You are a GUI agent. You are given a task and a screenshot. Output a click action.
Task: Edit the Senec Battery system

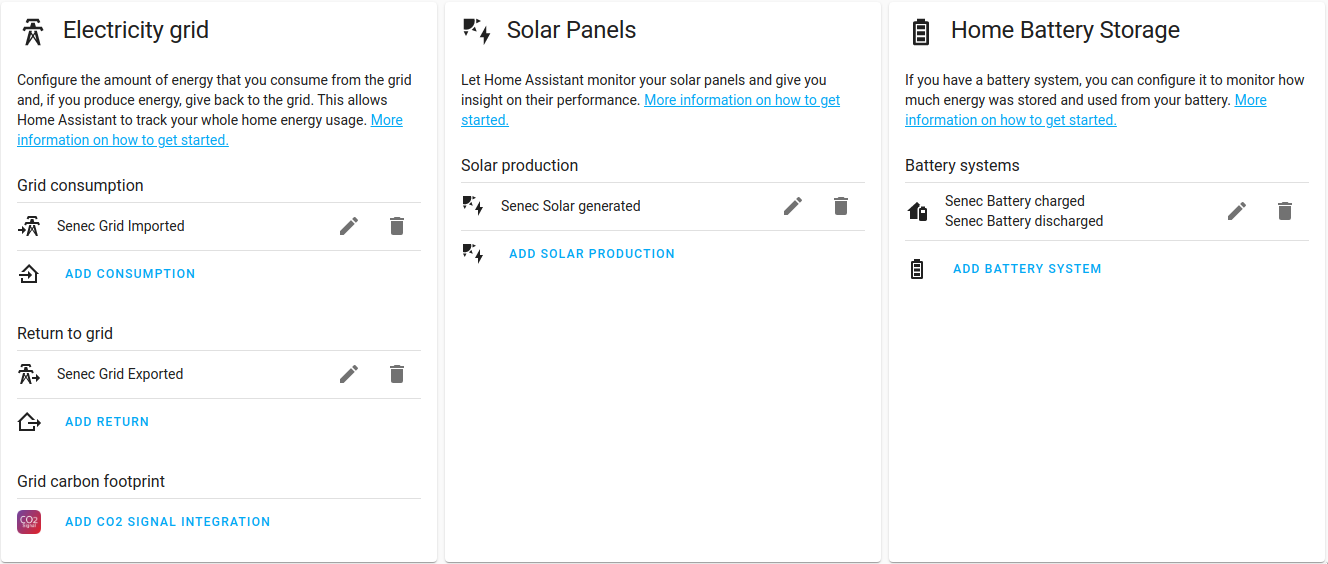[1237, 211]
